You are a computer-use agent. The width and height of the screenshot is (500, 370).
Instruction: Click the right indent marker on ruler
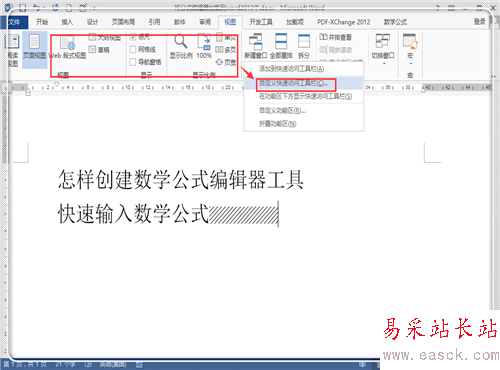[423, 90]
